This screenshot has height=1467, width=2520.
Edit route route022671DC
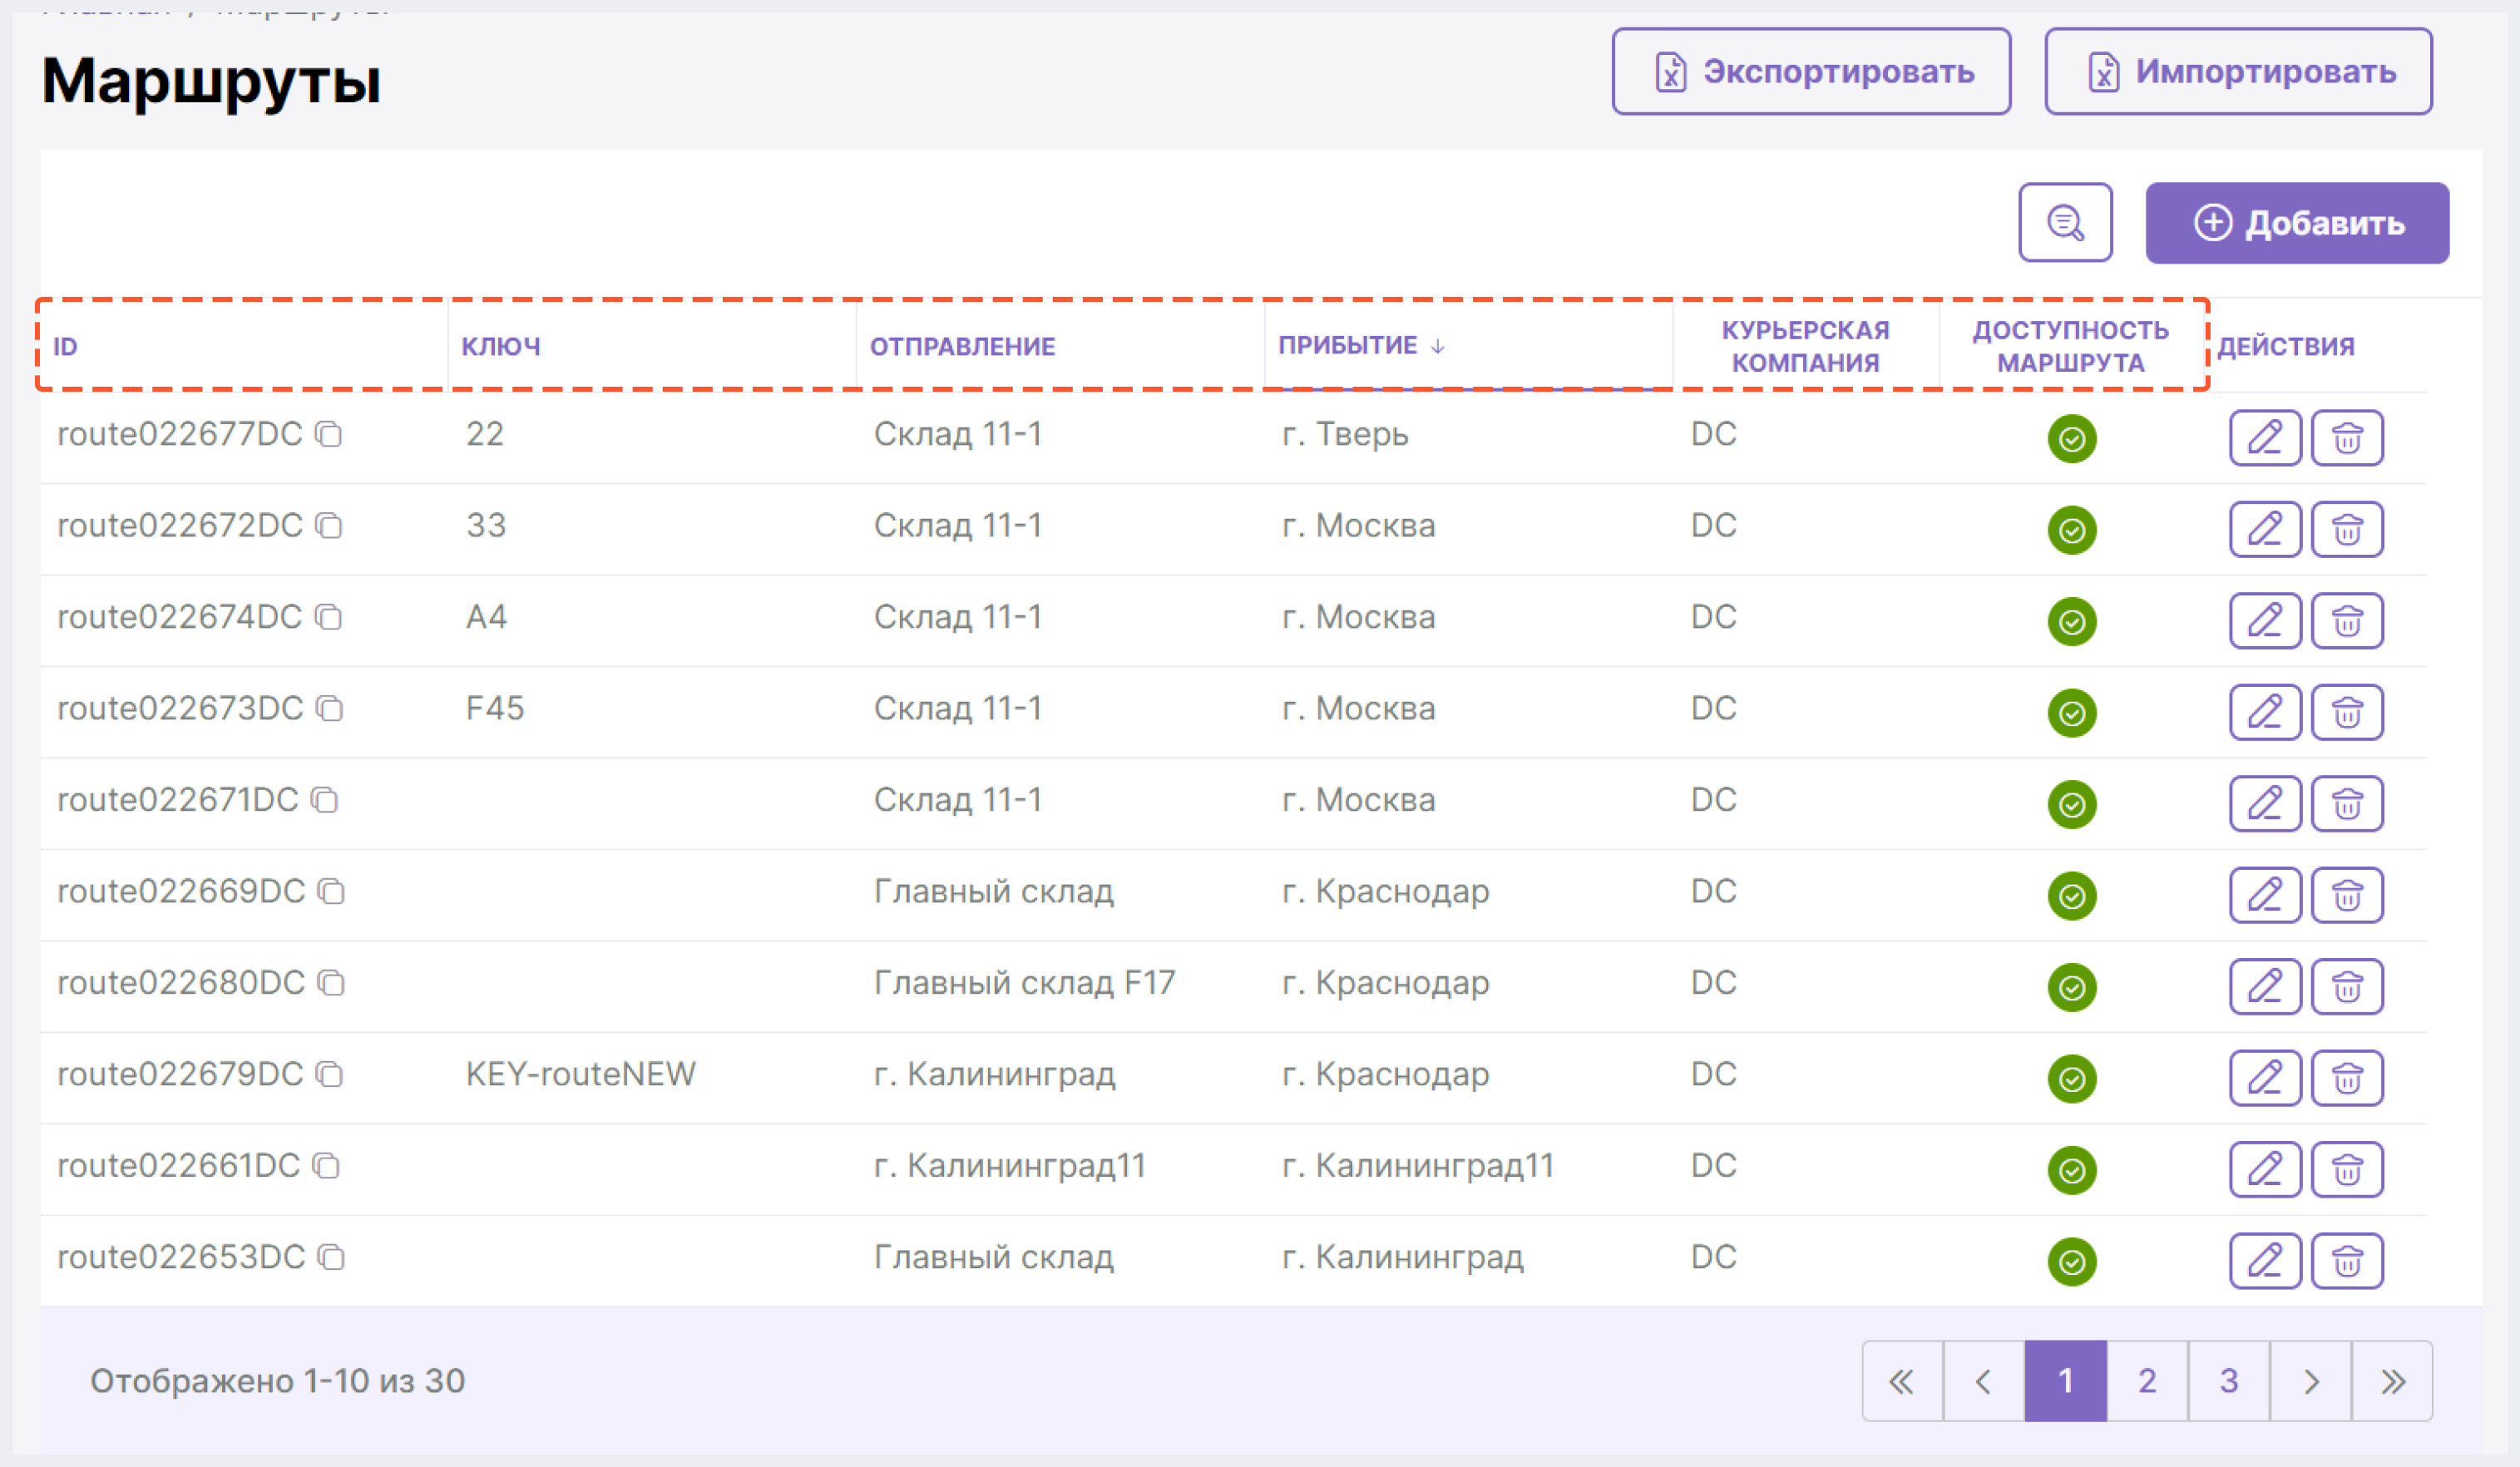point(2265,804)
